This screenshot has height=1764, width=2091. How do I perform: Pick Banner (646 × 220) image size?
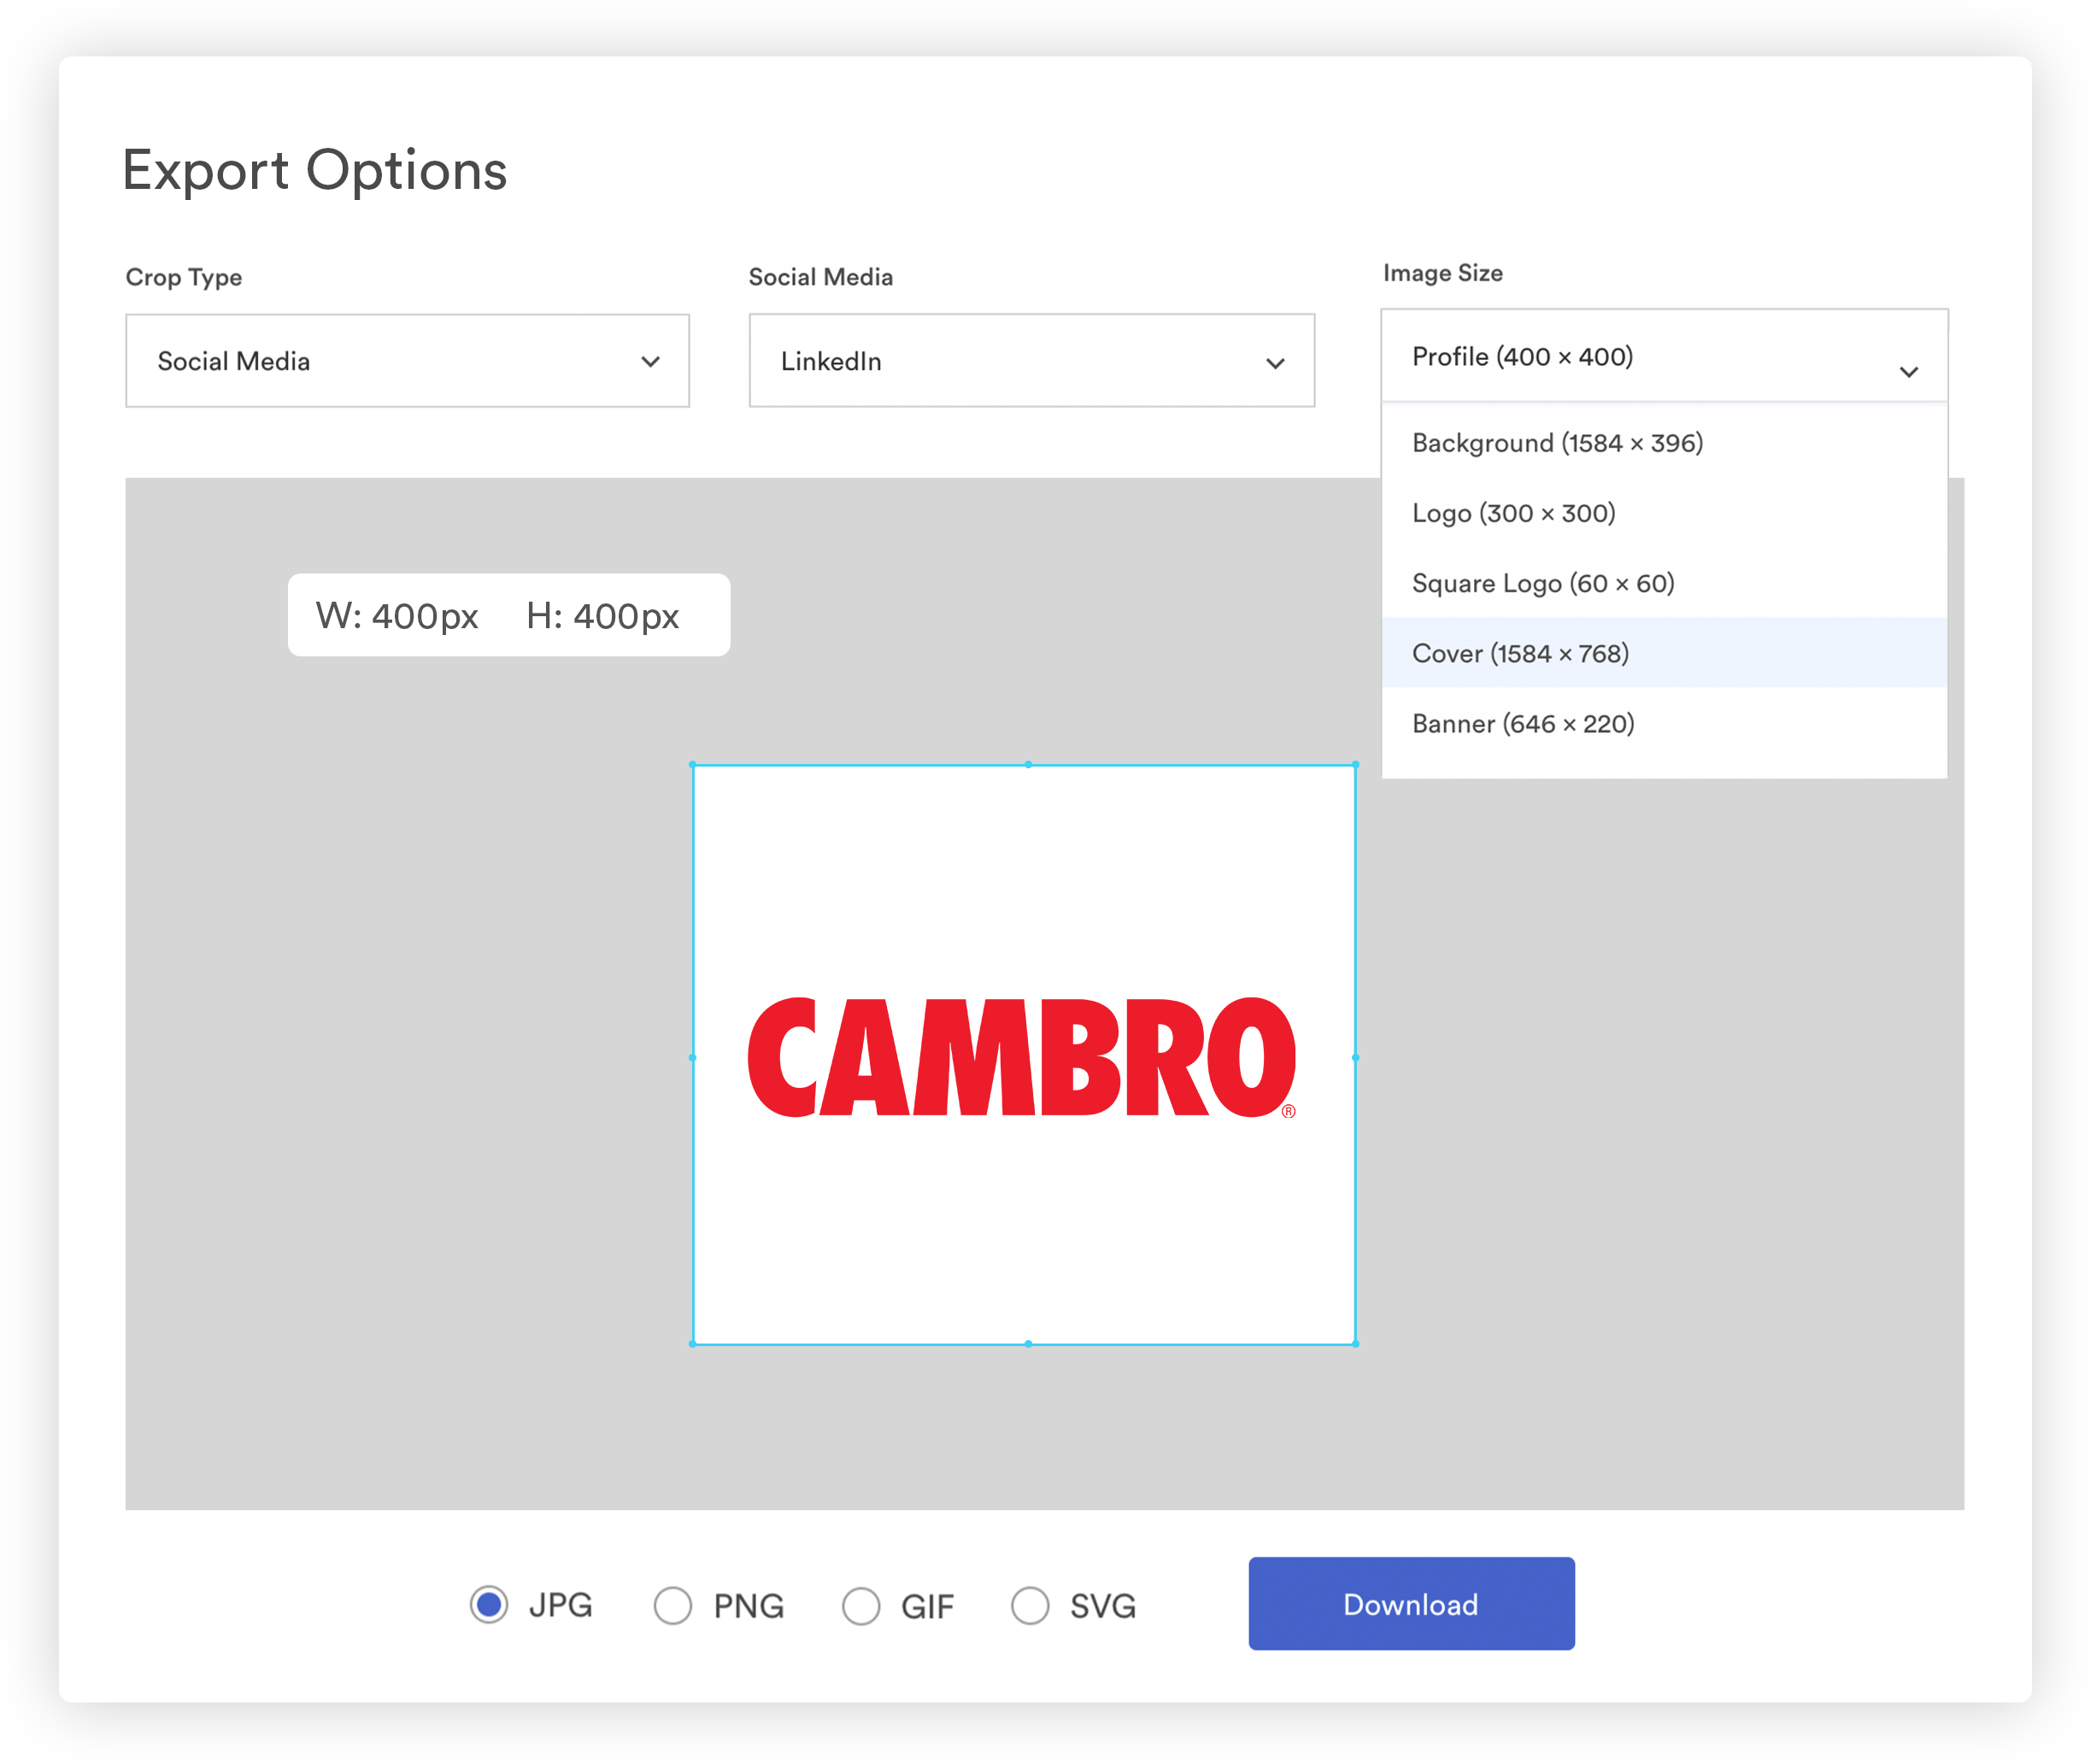[x=1523, y=723]
